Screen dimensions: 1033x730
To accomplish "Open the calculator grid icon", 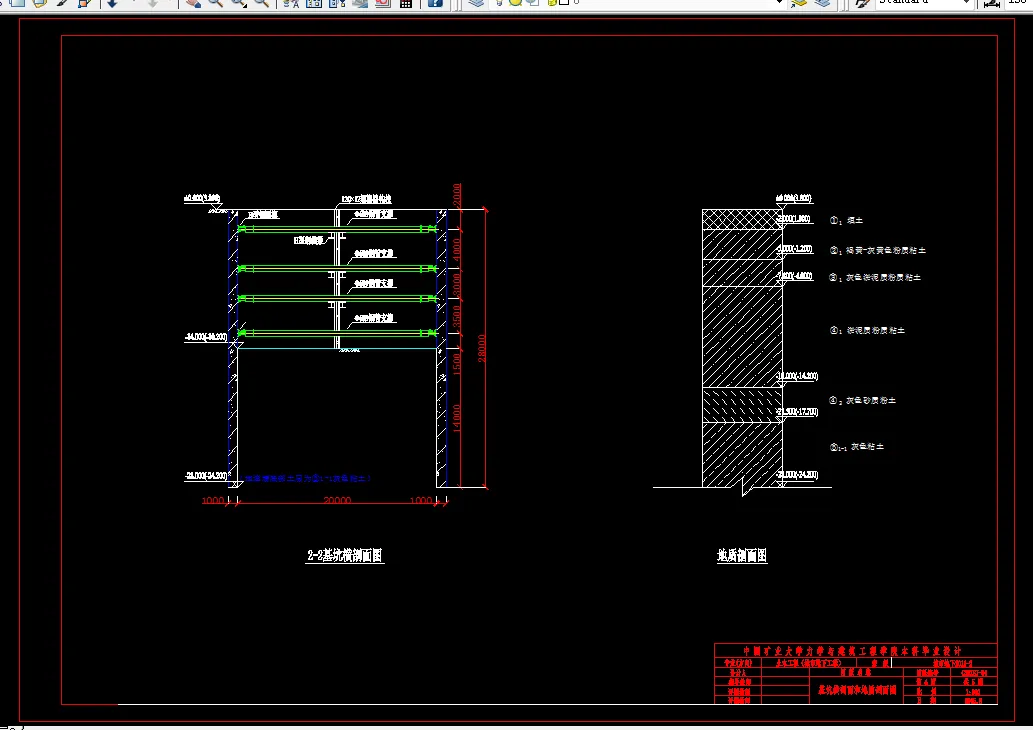I will pyautogui.click(x=406, y=3).
